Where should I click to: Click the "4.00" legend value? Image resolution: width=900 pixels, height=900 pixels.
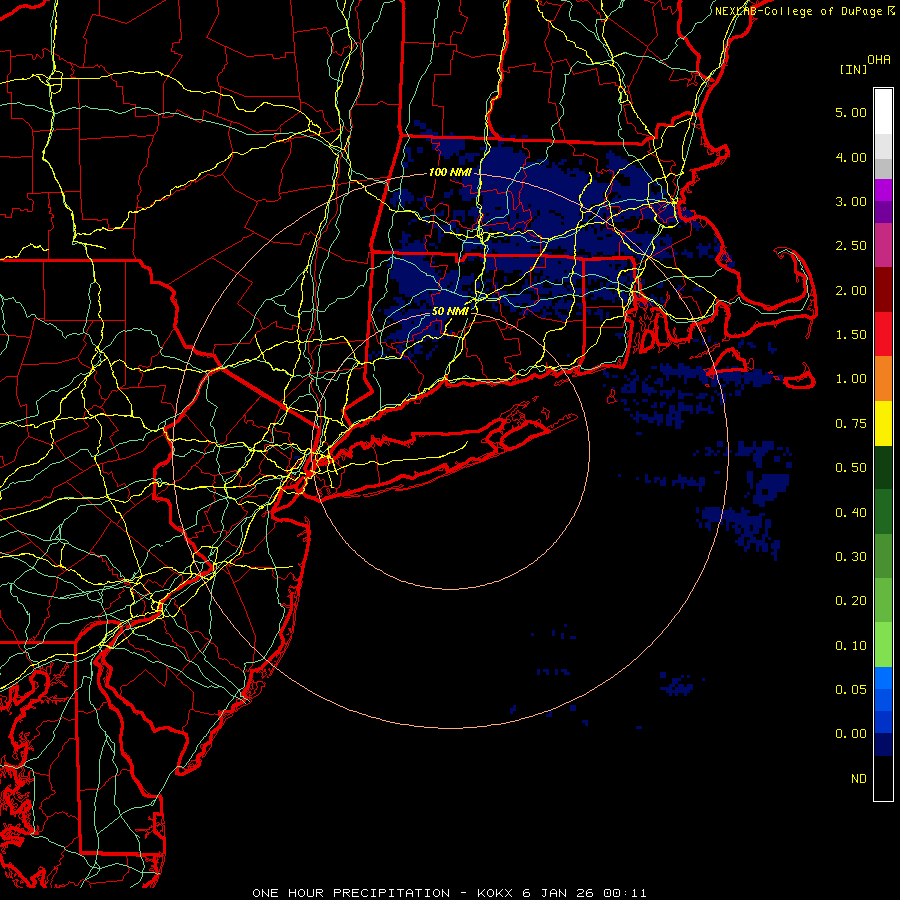(851, 157)
